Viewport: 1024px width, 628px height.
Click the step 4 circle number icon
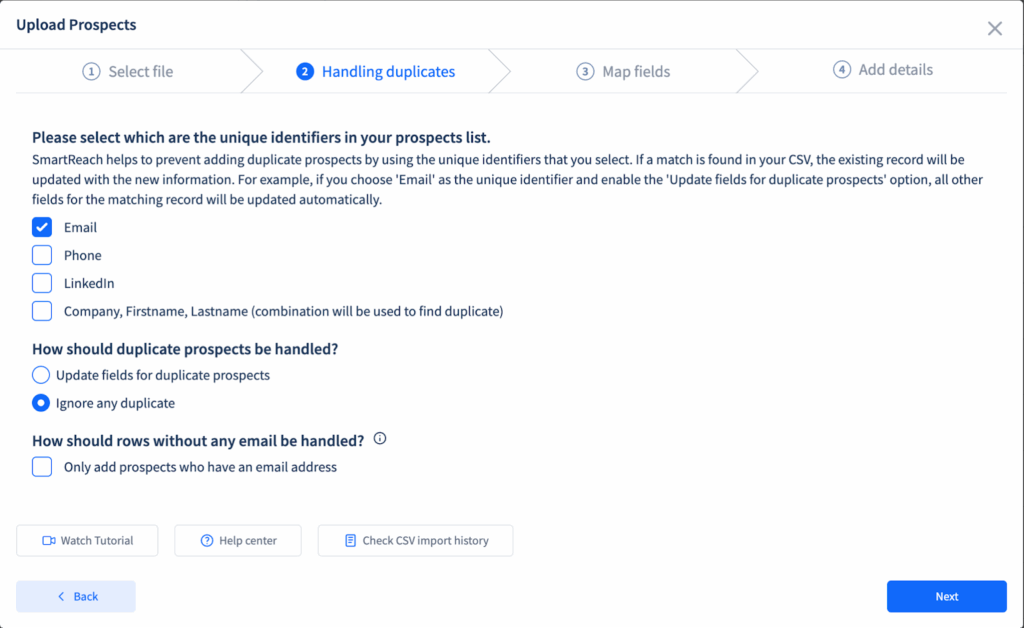(842, 69)
